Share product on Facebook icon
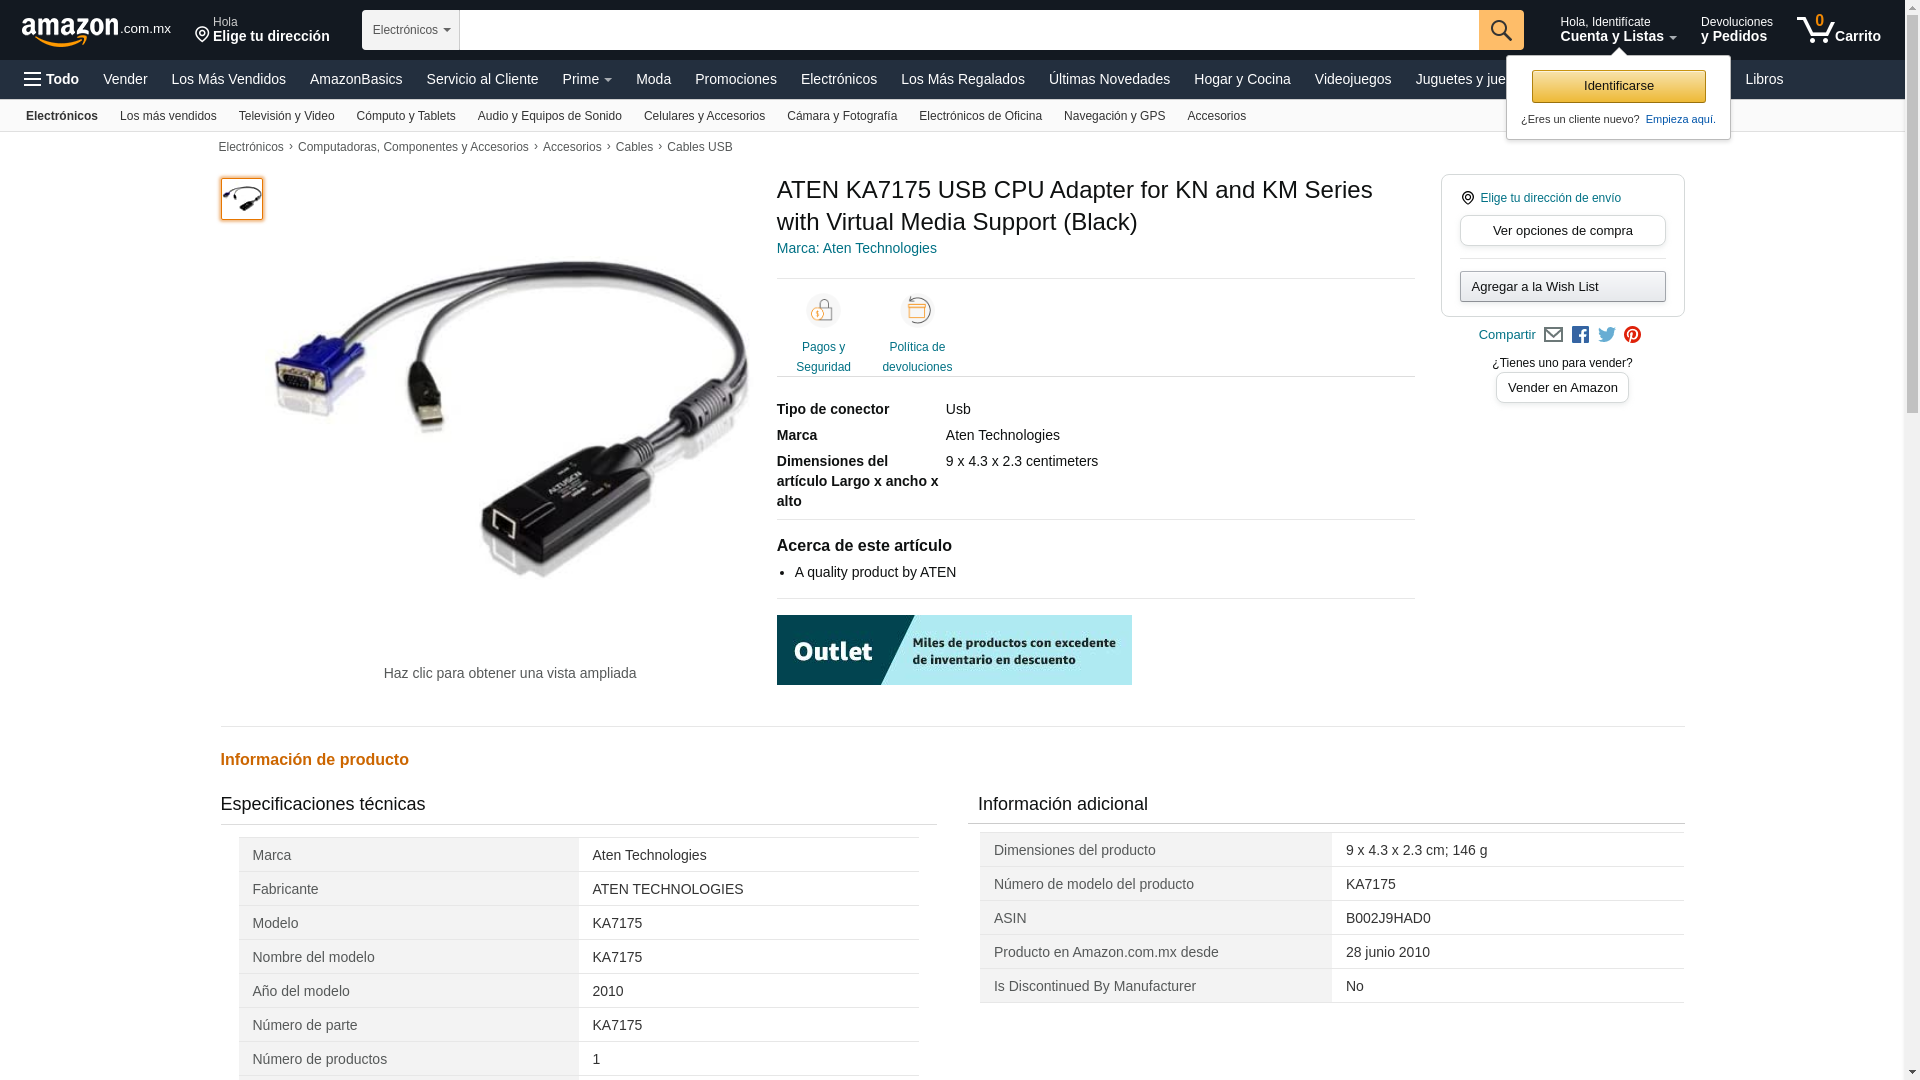1920x1080 pixels. pyautogui.click(x=1580, y=335)
